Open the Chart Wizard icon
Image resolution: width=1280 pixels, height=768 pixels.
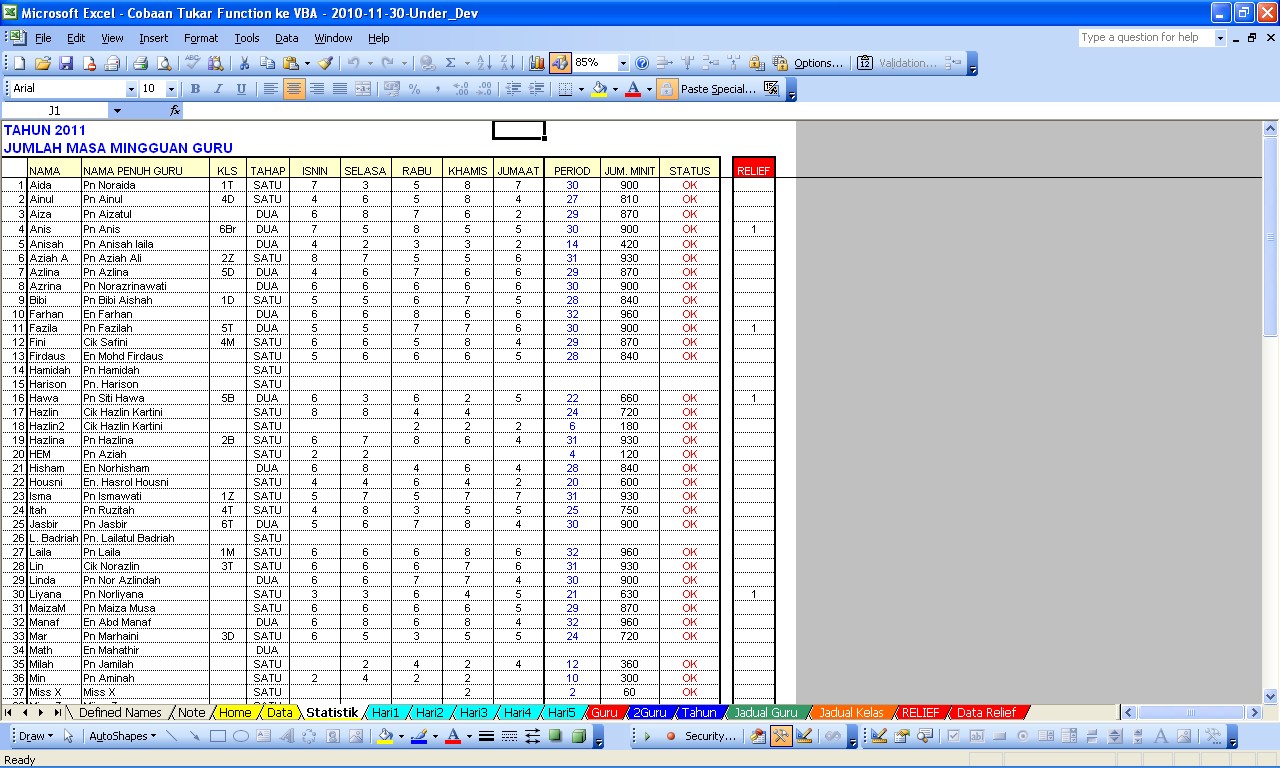537,63
